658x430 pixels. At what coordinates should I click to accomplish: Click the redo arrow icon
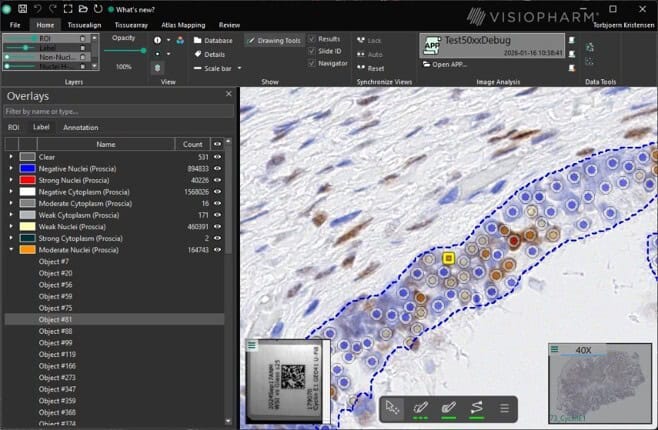point(53,8)
